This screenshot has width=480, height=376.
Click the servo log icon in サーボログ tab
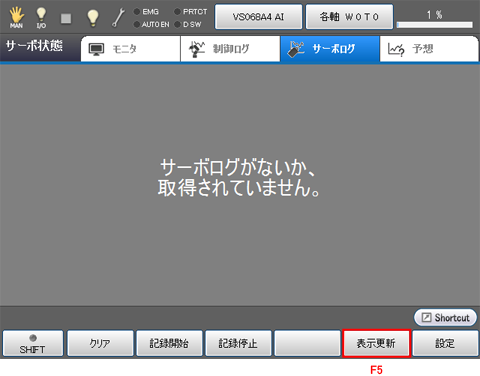(x=296, y=49)
